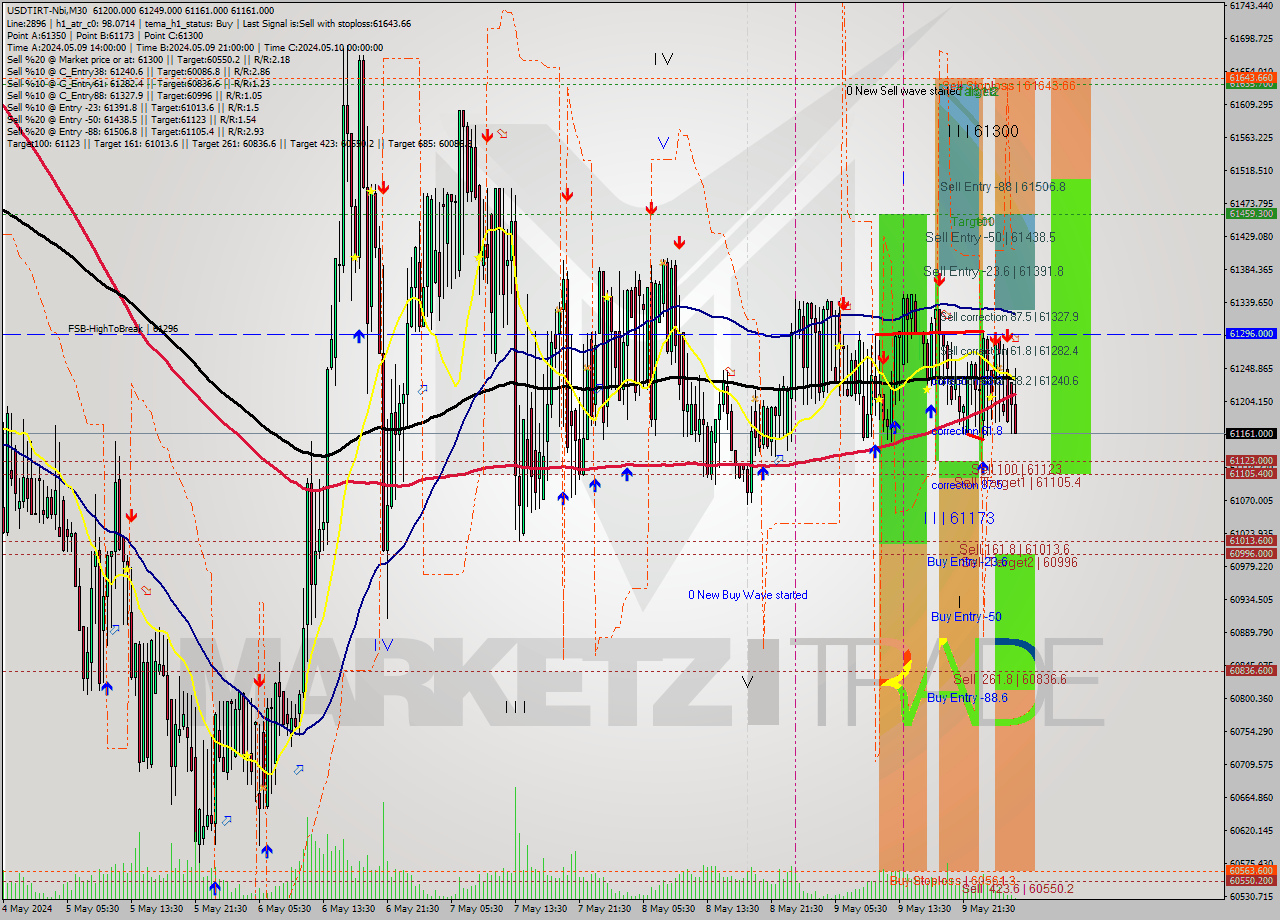Screen dimensions: 1280x920
Task: Select the 60709.575 price axis value
Action: tap(1251, 764)
